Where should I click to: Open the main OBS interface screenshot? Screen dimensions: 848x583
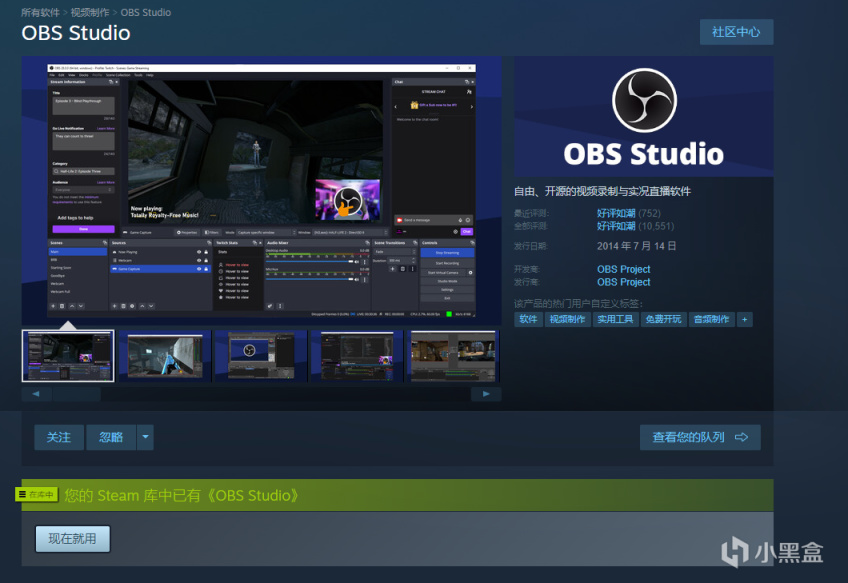click(x=261, y=190)
